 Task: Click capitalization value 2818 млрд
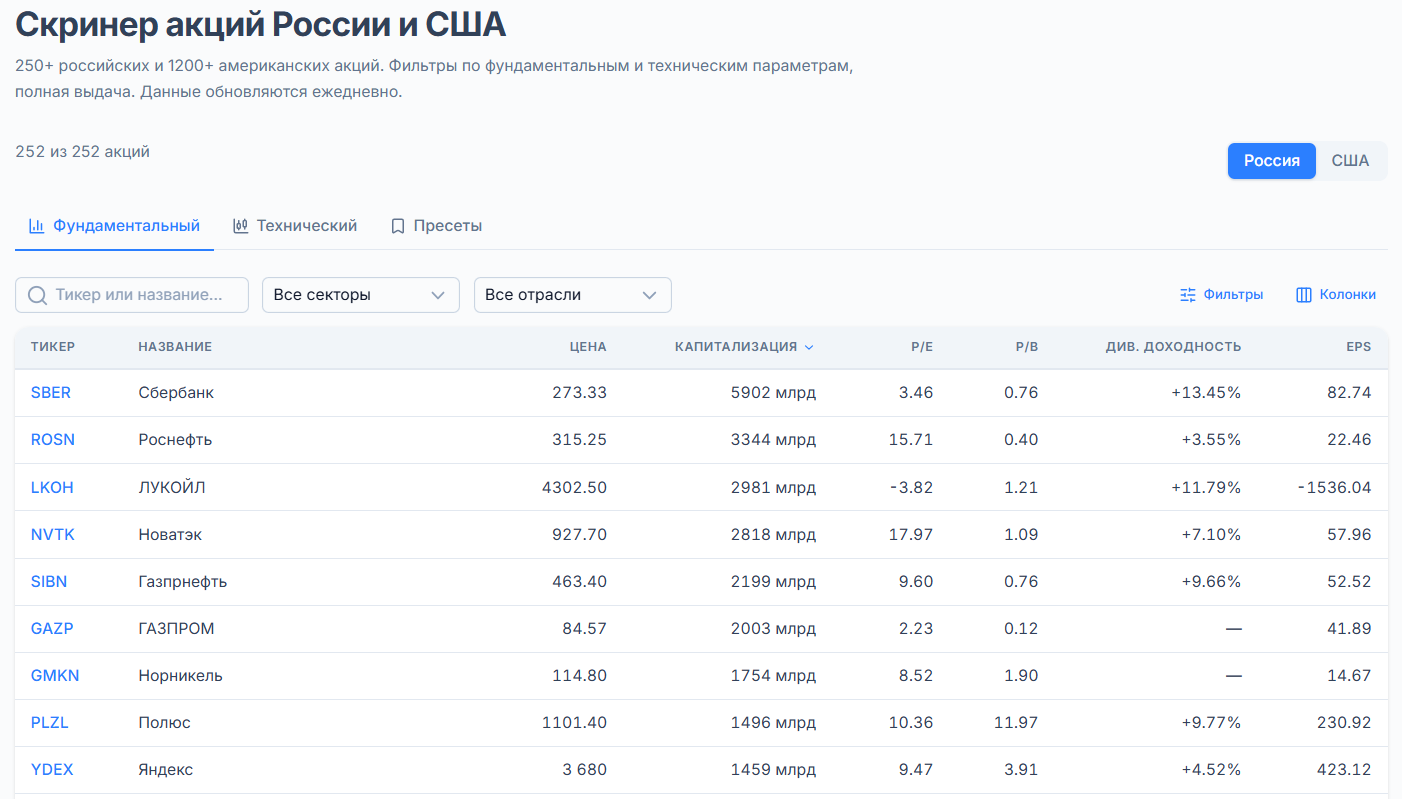(x=773, y=535)
